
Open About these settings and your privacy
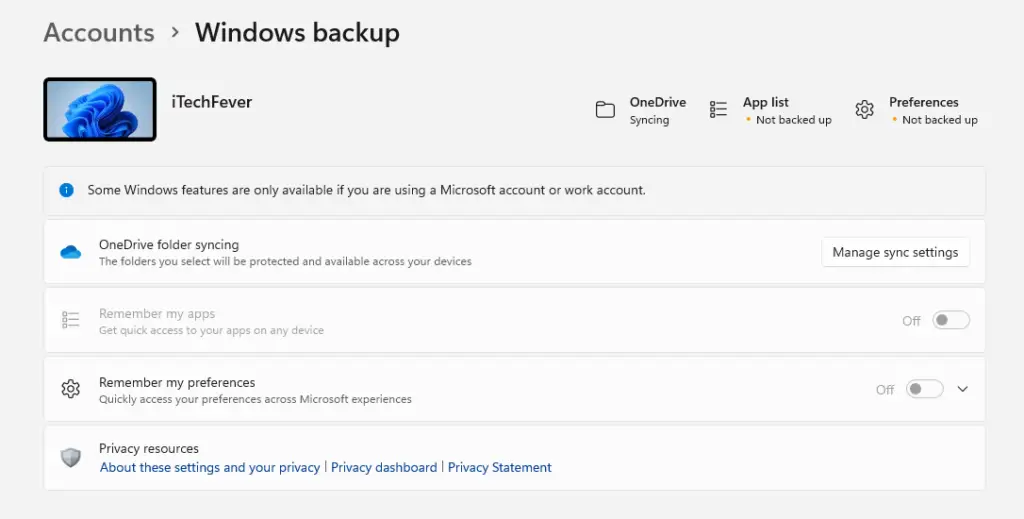click(210, 467)
